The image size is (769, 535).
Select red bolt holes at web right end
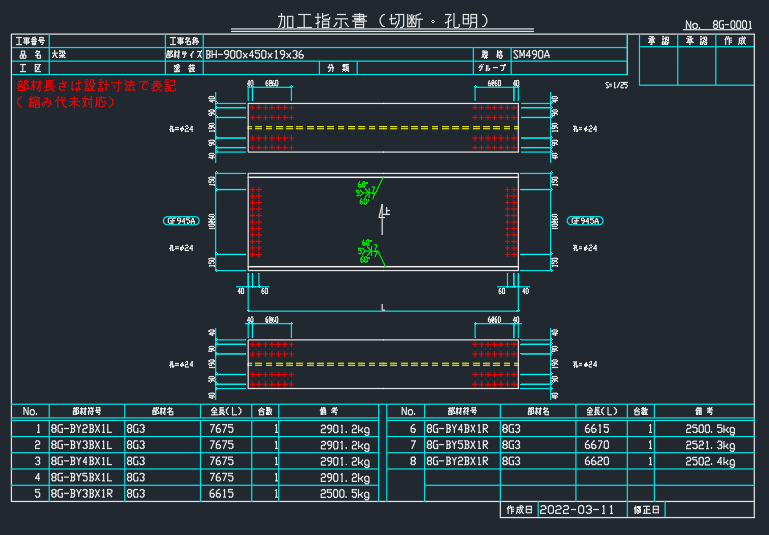pyautogui.click(x=510, y=221)
